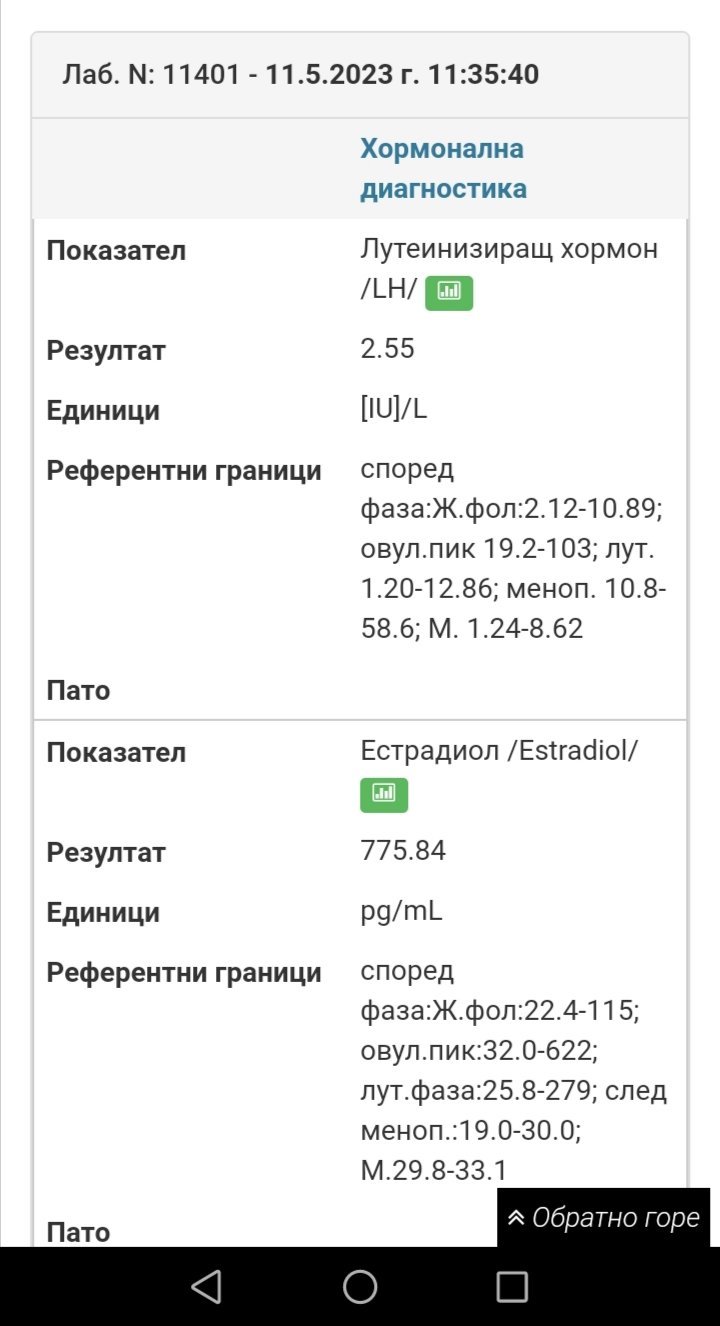Open Android recent apps square button
720x1326 pixels.
coord(512,1286)
